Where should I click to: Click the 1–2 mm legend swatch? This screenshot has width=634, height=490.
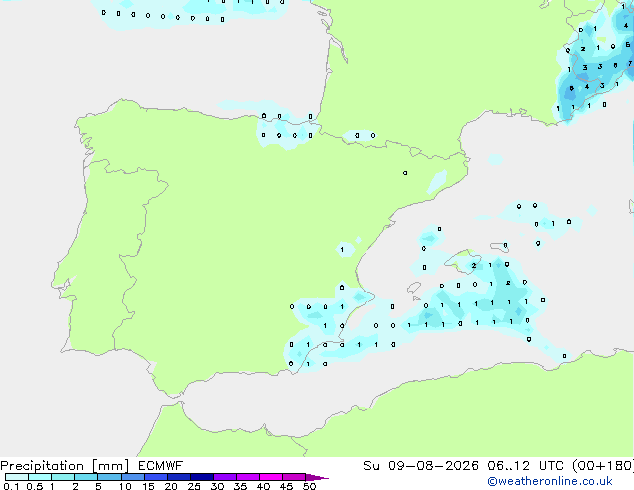point(63,477)
